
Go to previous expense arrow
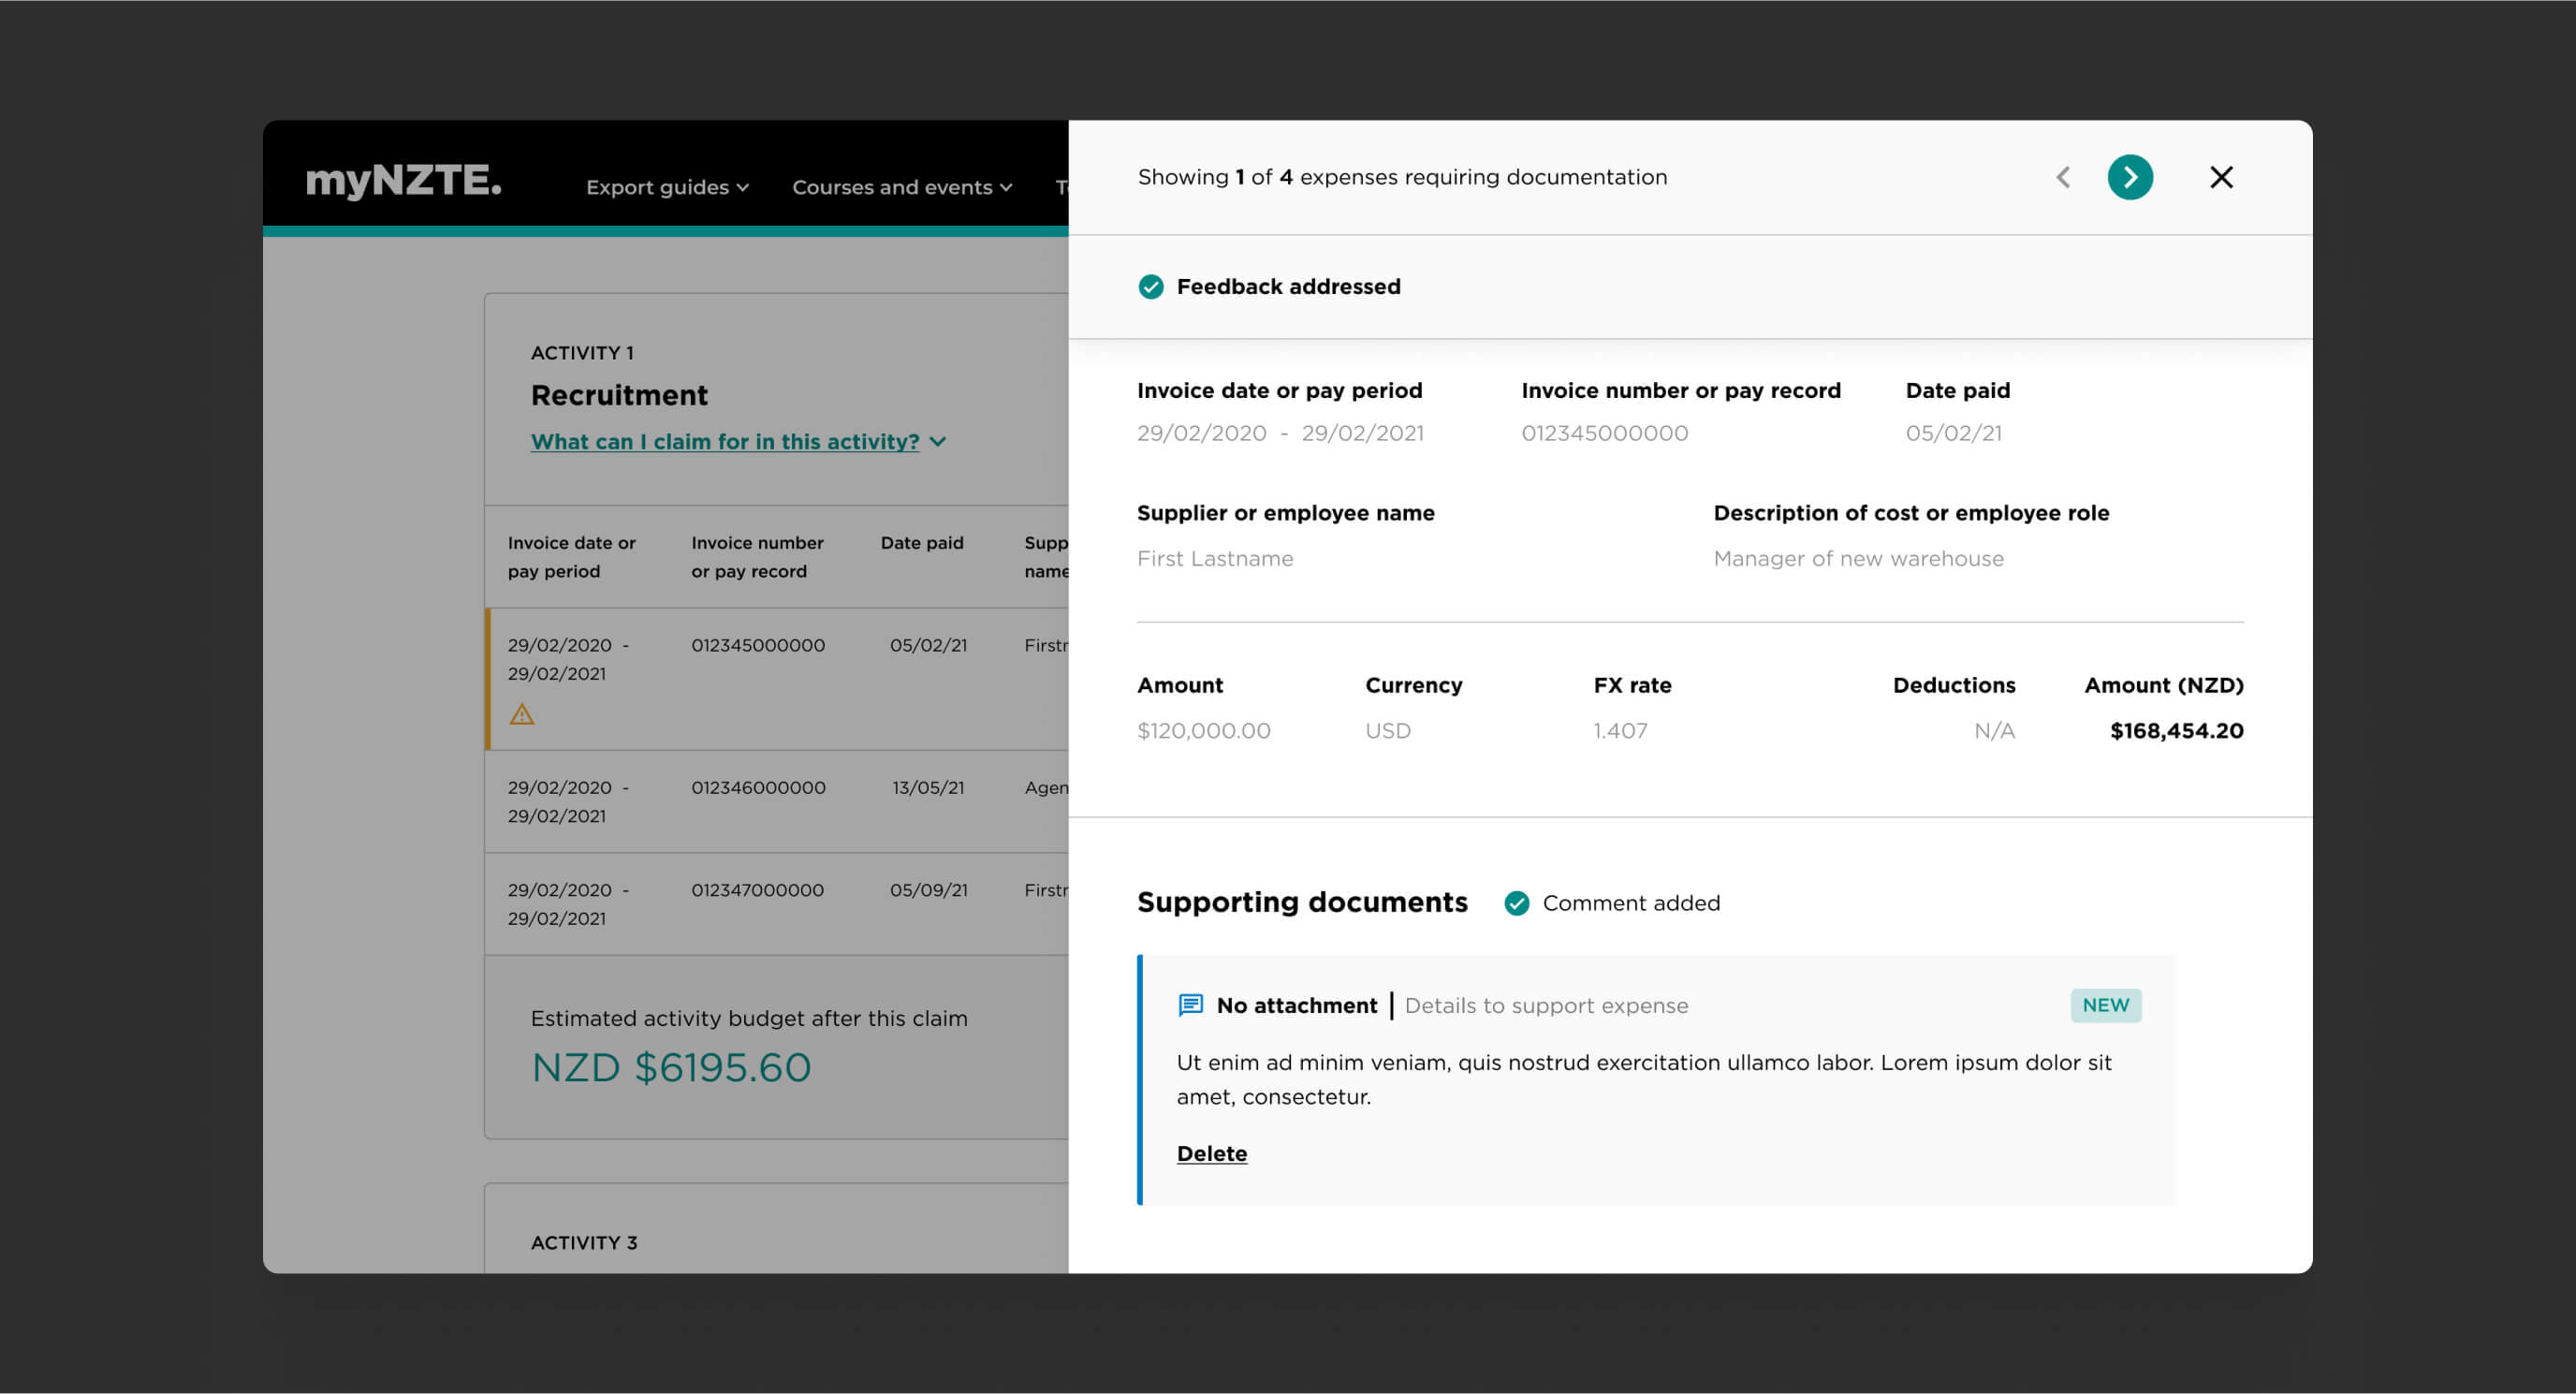2063,177
